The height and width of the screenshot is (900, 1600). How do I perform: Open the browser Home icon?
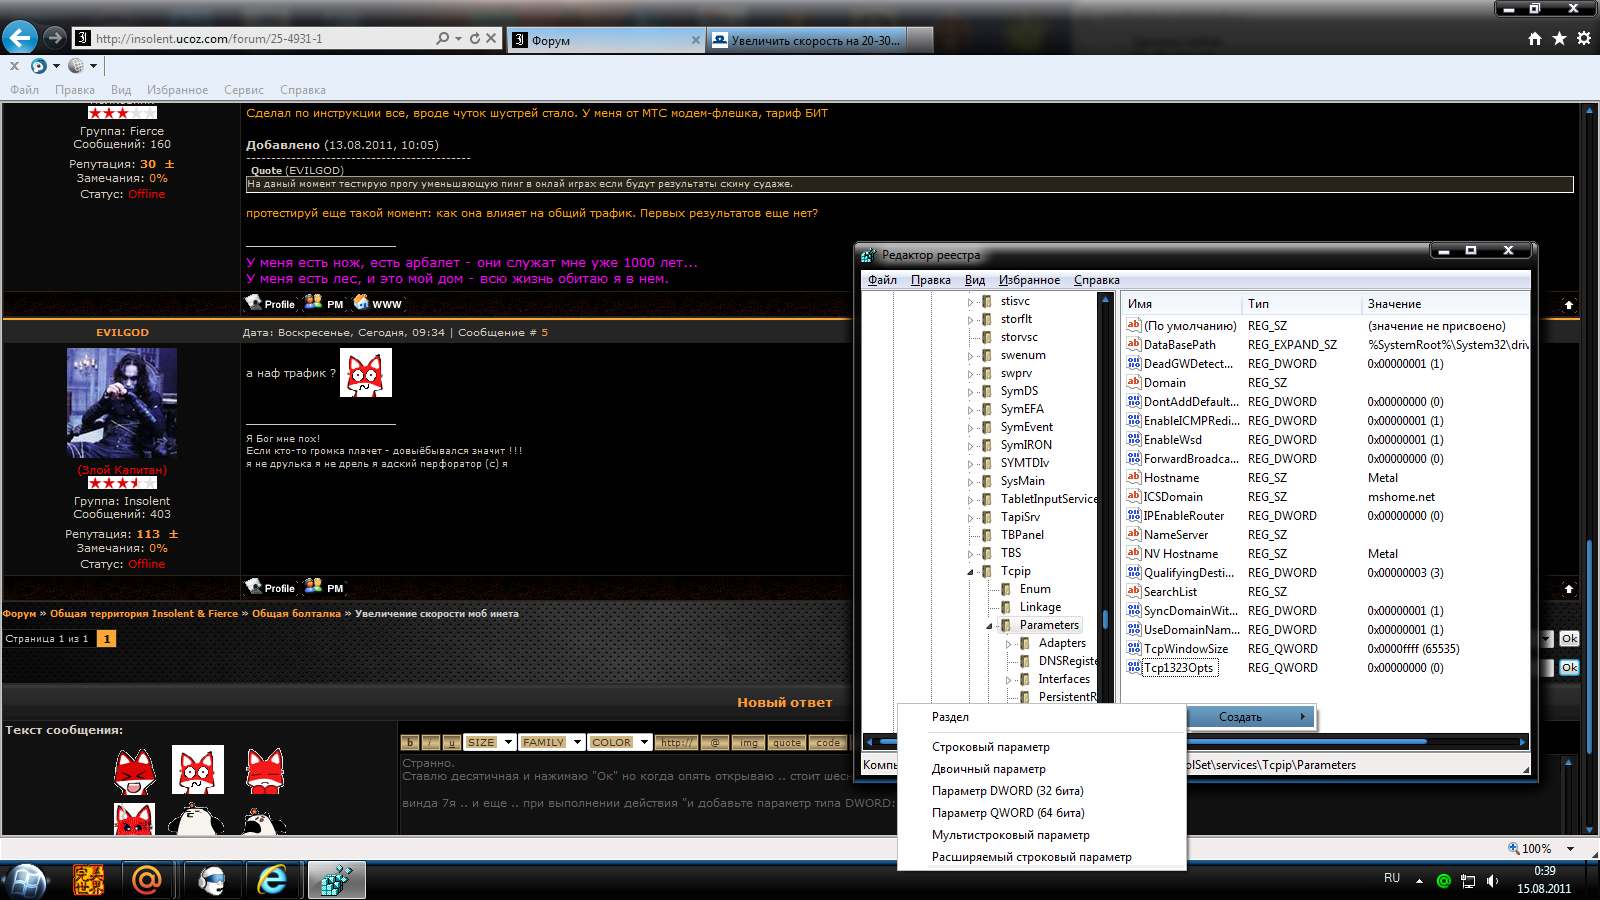click(x=1535, y=38)
